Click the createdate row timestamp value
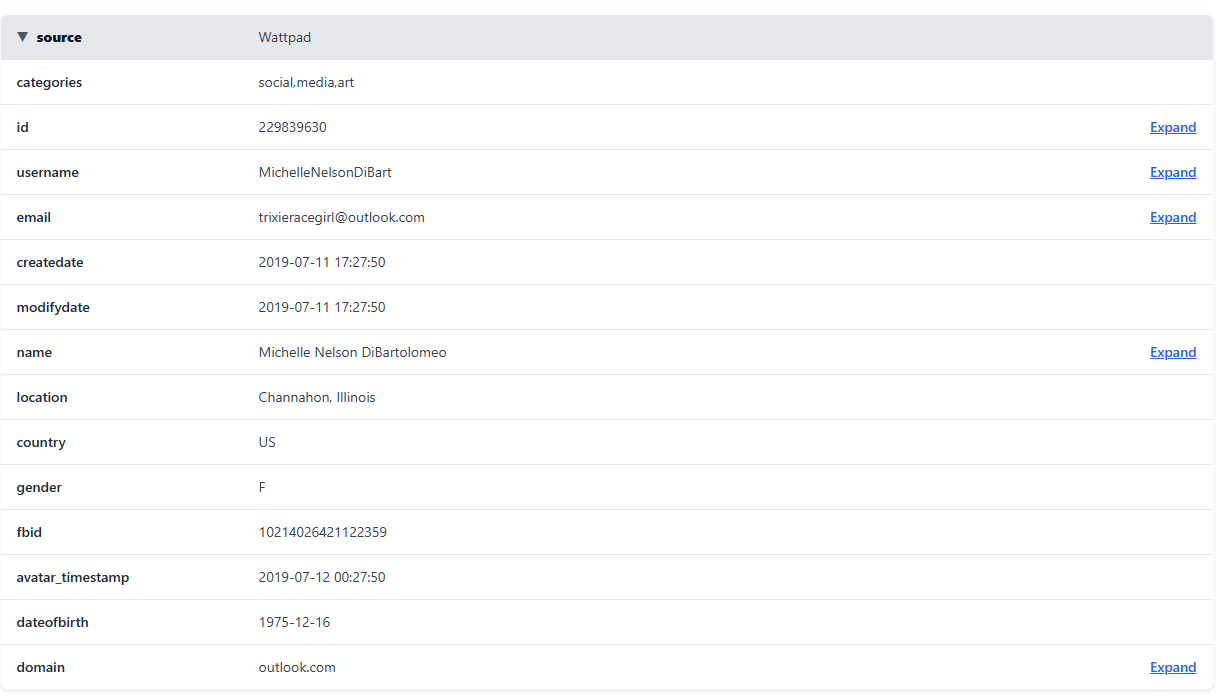1218x696 pixels. 322,262
